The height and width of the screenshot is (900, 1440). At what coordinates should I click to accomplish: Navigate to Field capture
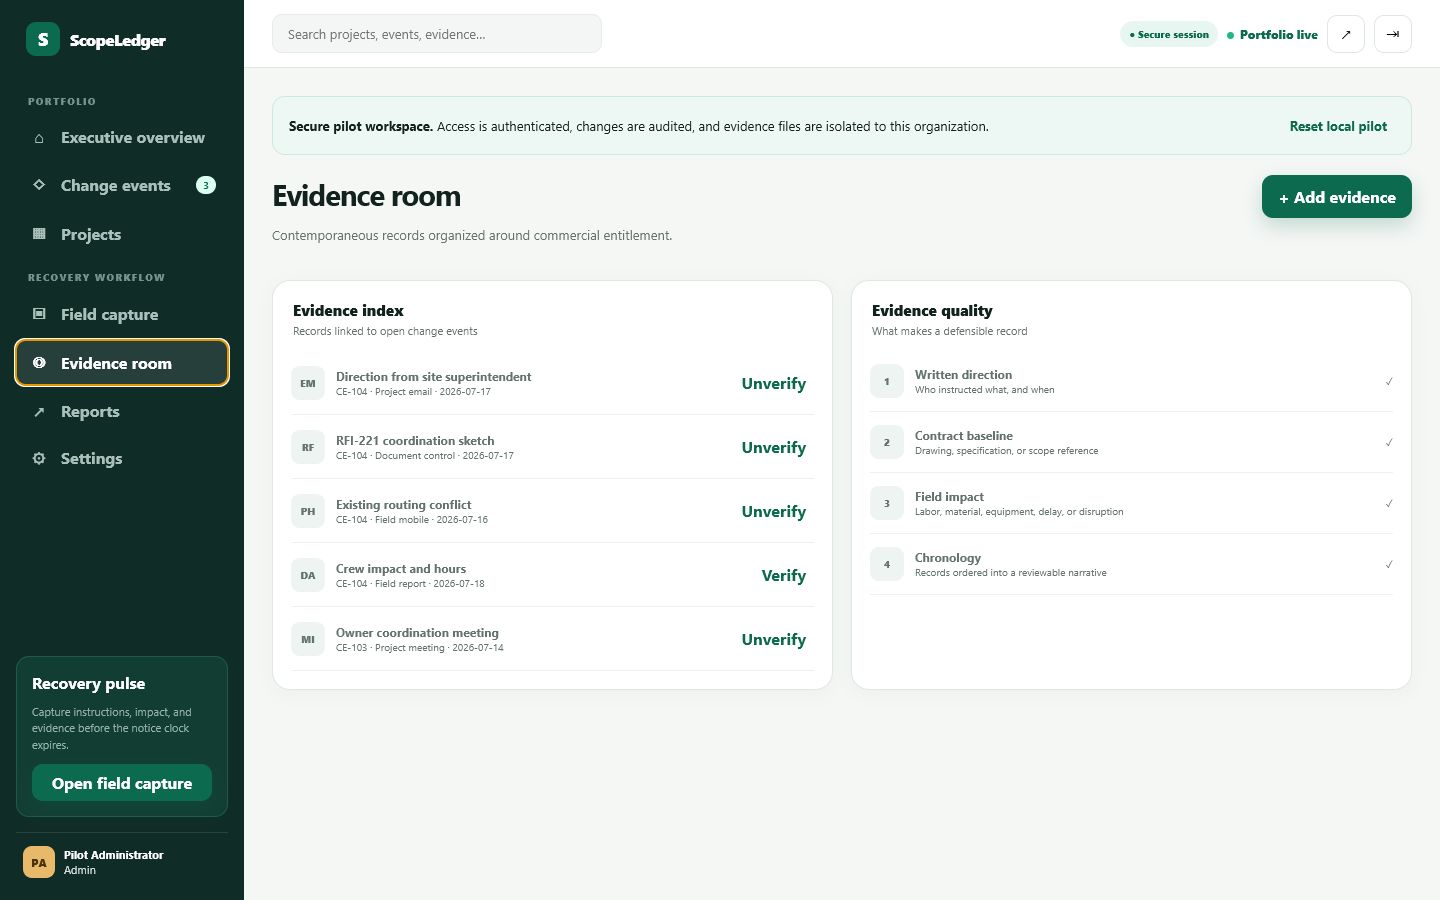click(x=122, y=314)
